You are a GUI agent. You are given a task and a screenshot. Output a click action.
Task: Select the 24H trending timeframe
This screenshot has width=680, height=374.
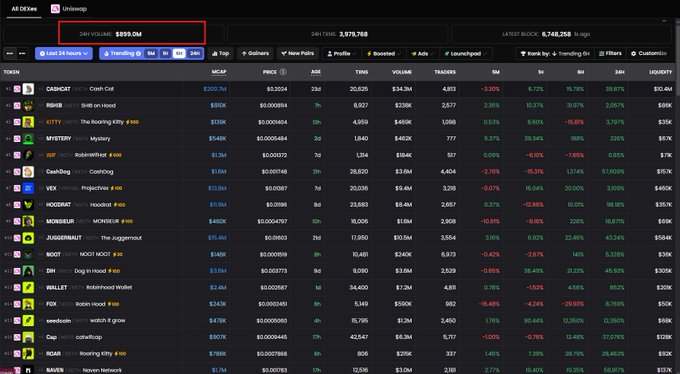(195, 53)
